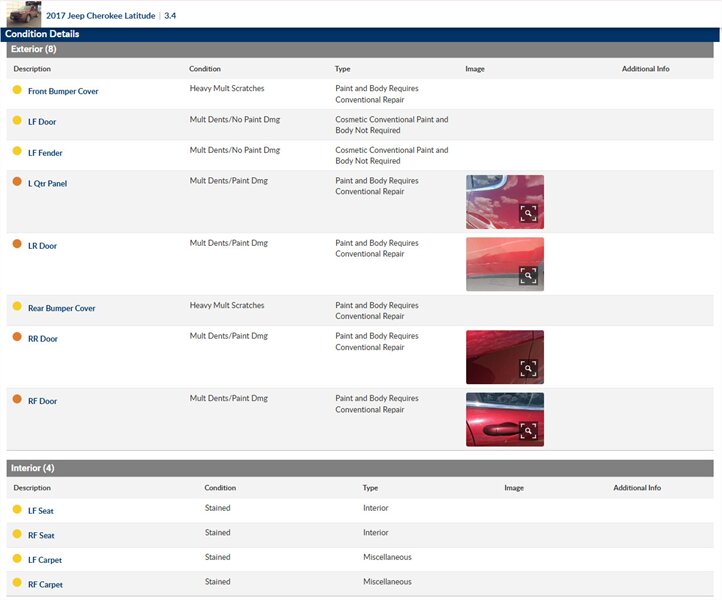Open the Front Bumper Cover item
This screenshot has height=600, width=722.
[x=63, y=92]
